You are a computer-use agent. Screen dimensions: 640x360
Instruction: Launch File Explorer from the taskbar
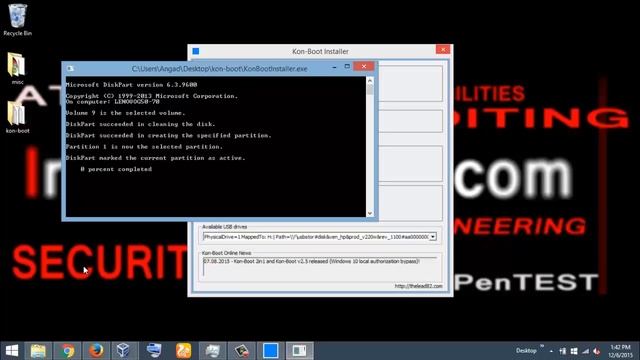[38, 351]
